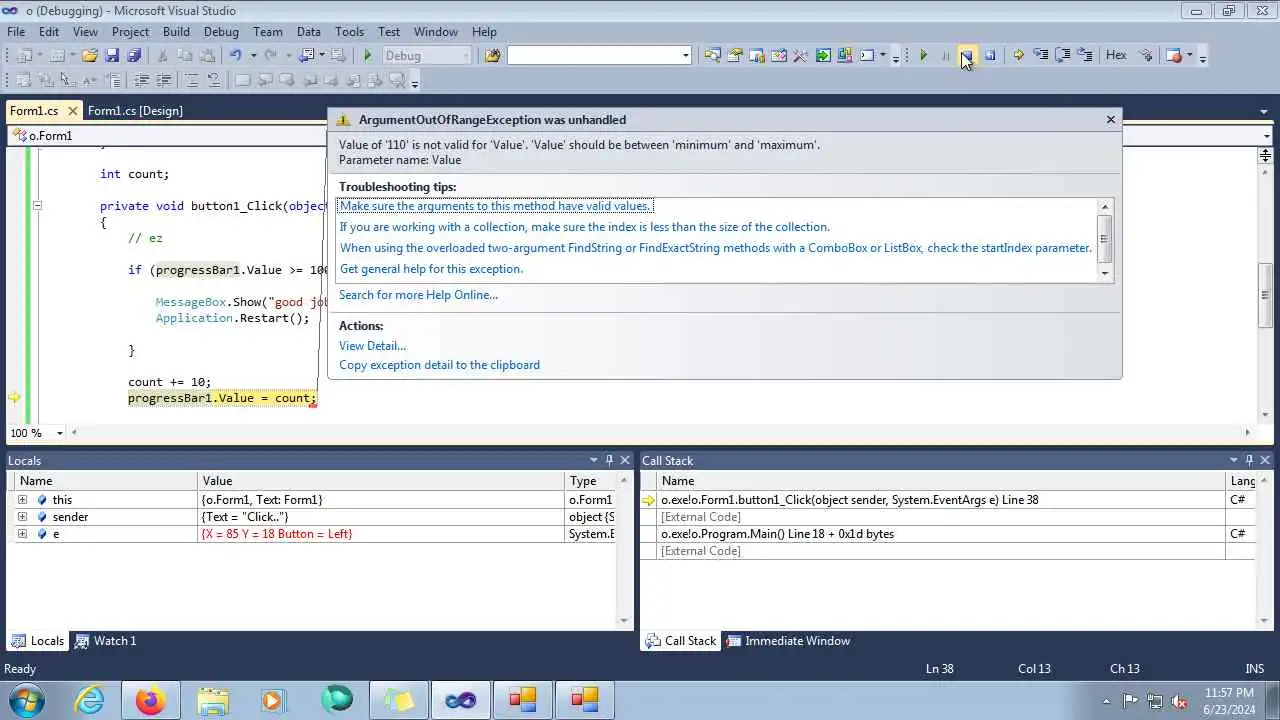Pin toggle for the Locals panel

[609, 460]
